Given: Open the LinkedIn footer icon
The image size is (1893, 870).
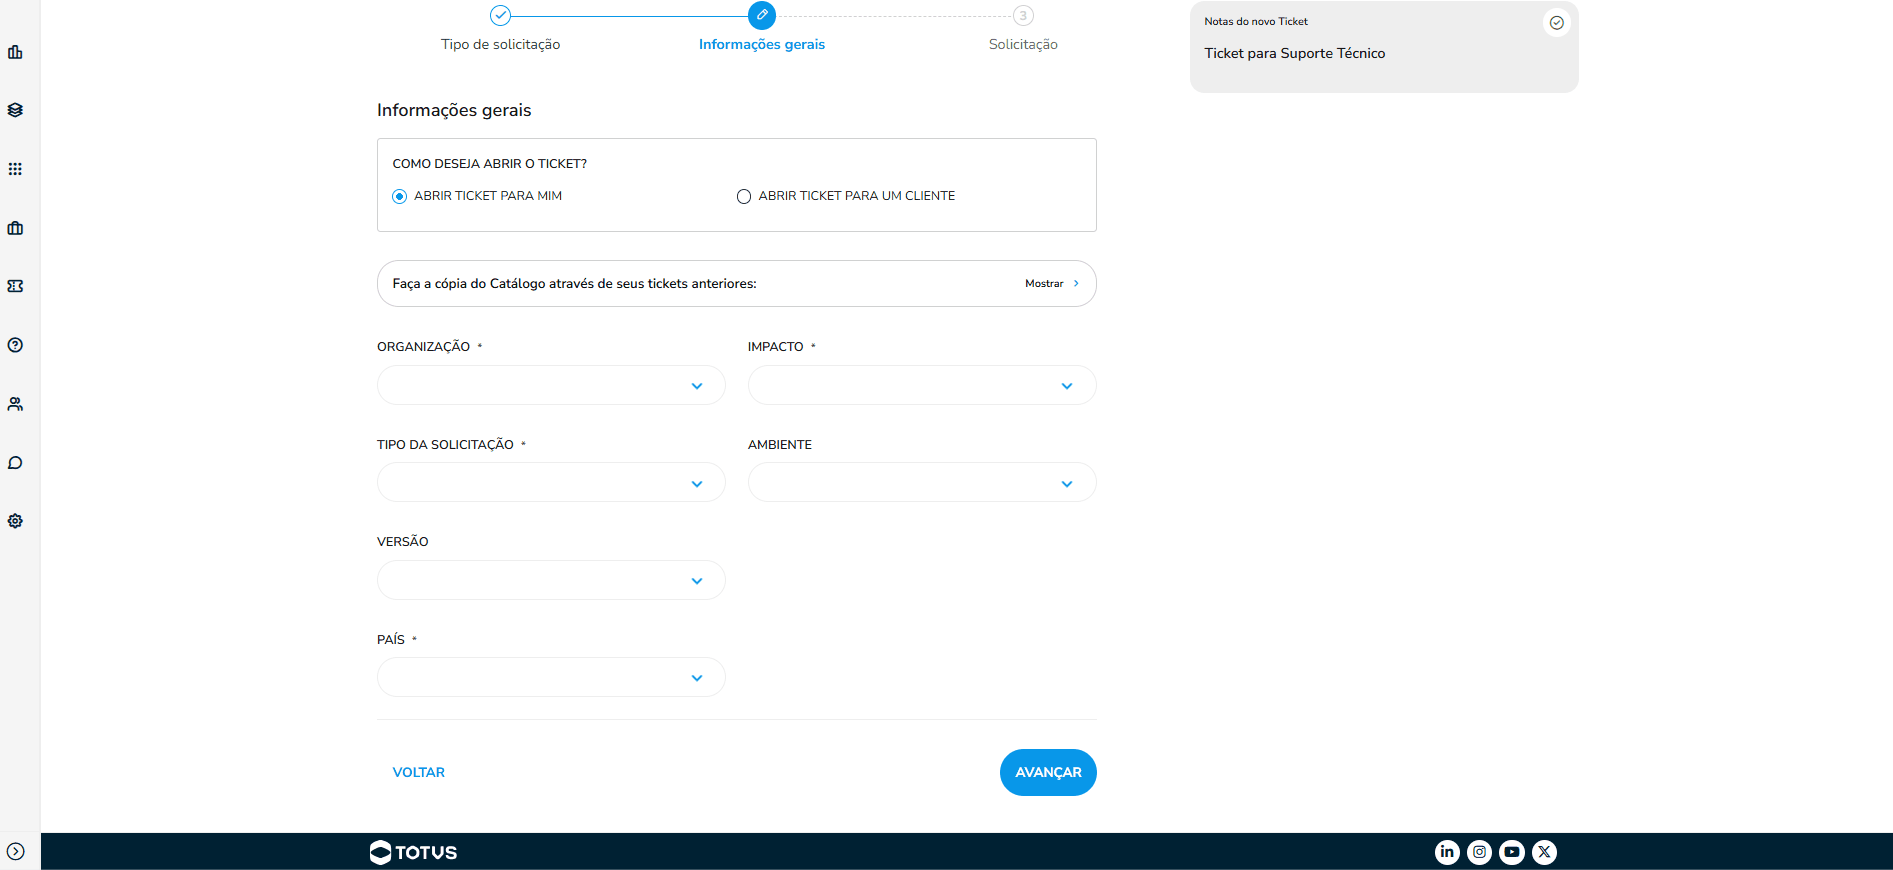Looking at the screenshot, I should click(x=1447, y=852).
